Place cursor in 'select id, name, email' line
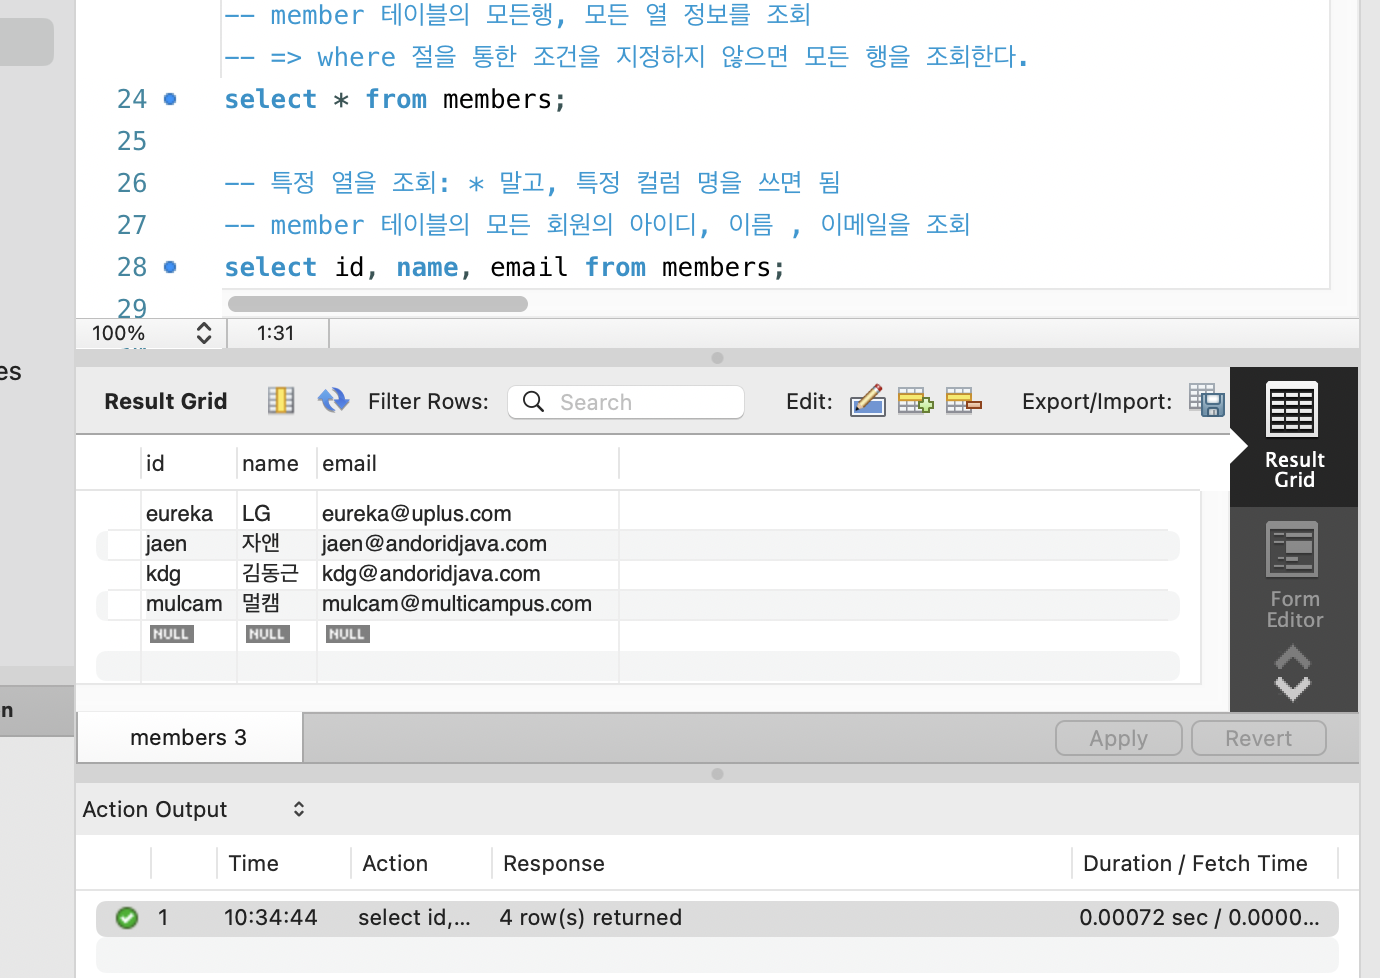1380x978 pixels. pyautogui.click(x=505, y=267)
